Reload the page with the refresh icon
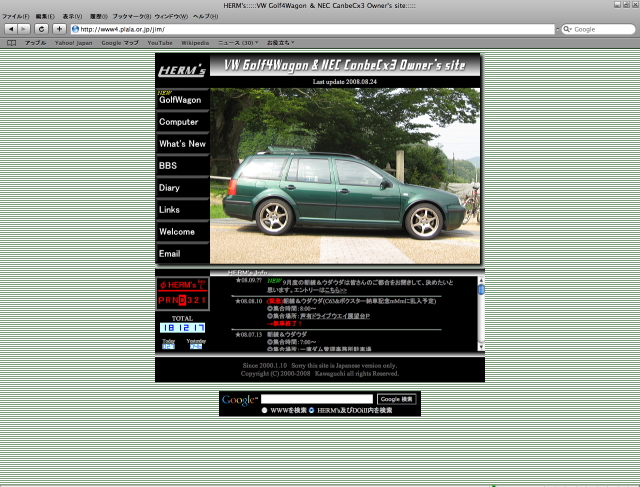The height and width of the screenshot is (487, 640). point(41,29)
